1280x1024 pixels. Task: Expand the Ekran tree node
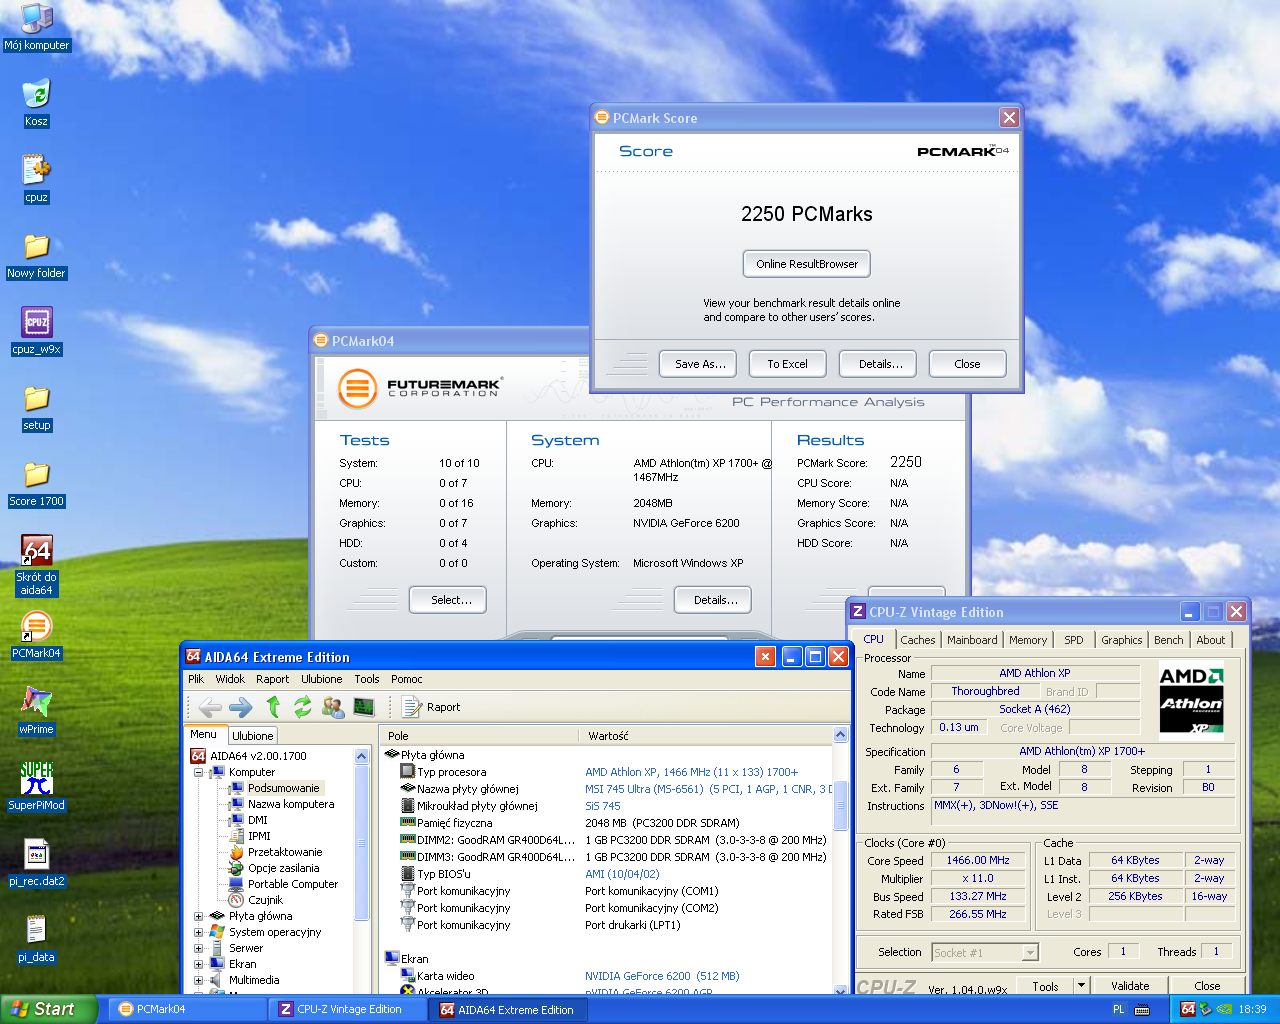point(198,964)
